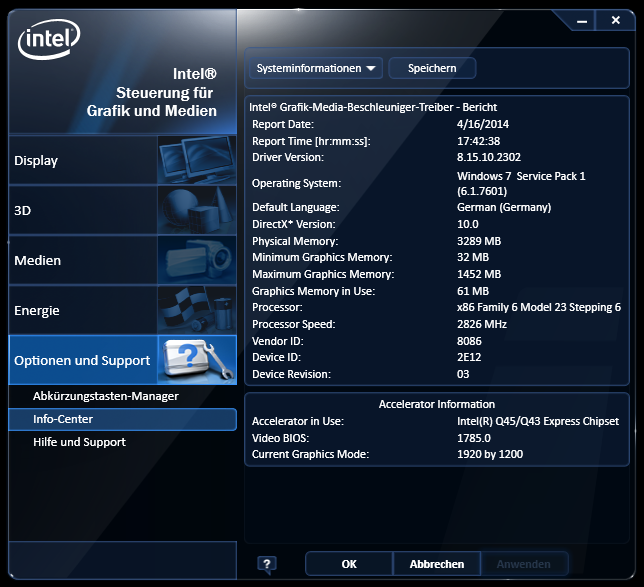Click the Report Time value 17:42:38
Screen dimensions: 644x587
(x=478, y=141)
